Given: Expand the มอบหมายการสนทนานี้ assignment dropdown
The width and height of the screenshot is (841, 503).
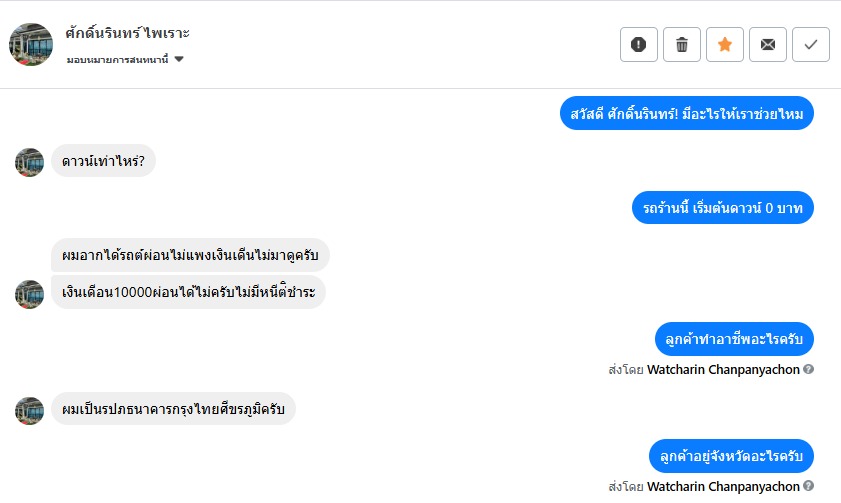Looking at the screenshot, I should (x=179, y=60).
